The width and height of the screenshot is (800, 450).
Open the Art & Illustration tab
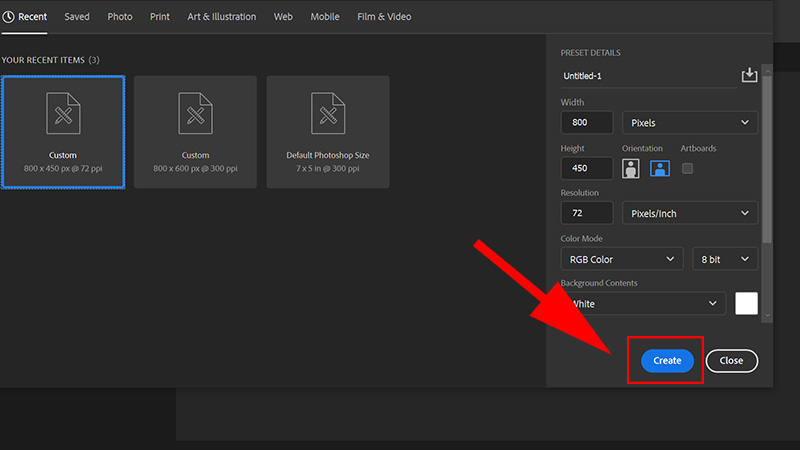tap(221, 17)
